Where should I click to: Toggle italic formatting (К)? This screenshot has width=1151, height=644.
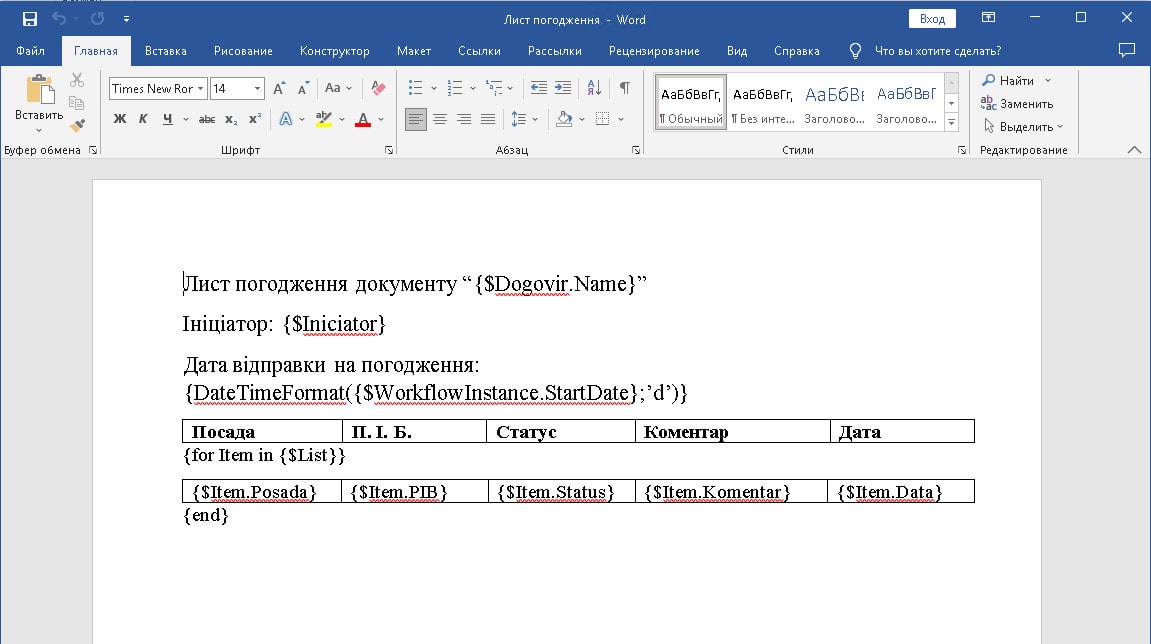click(x=143, y=119)
